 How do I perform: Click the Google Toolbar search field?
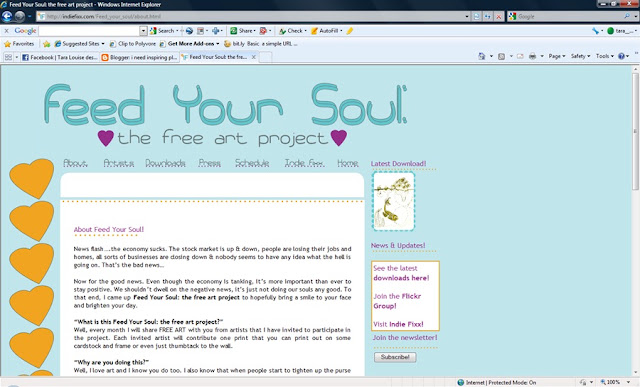click(89, 31)
